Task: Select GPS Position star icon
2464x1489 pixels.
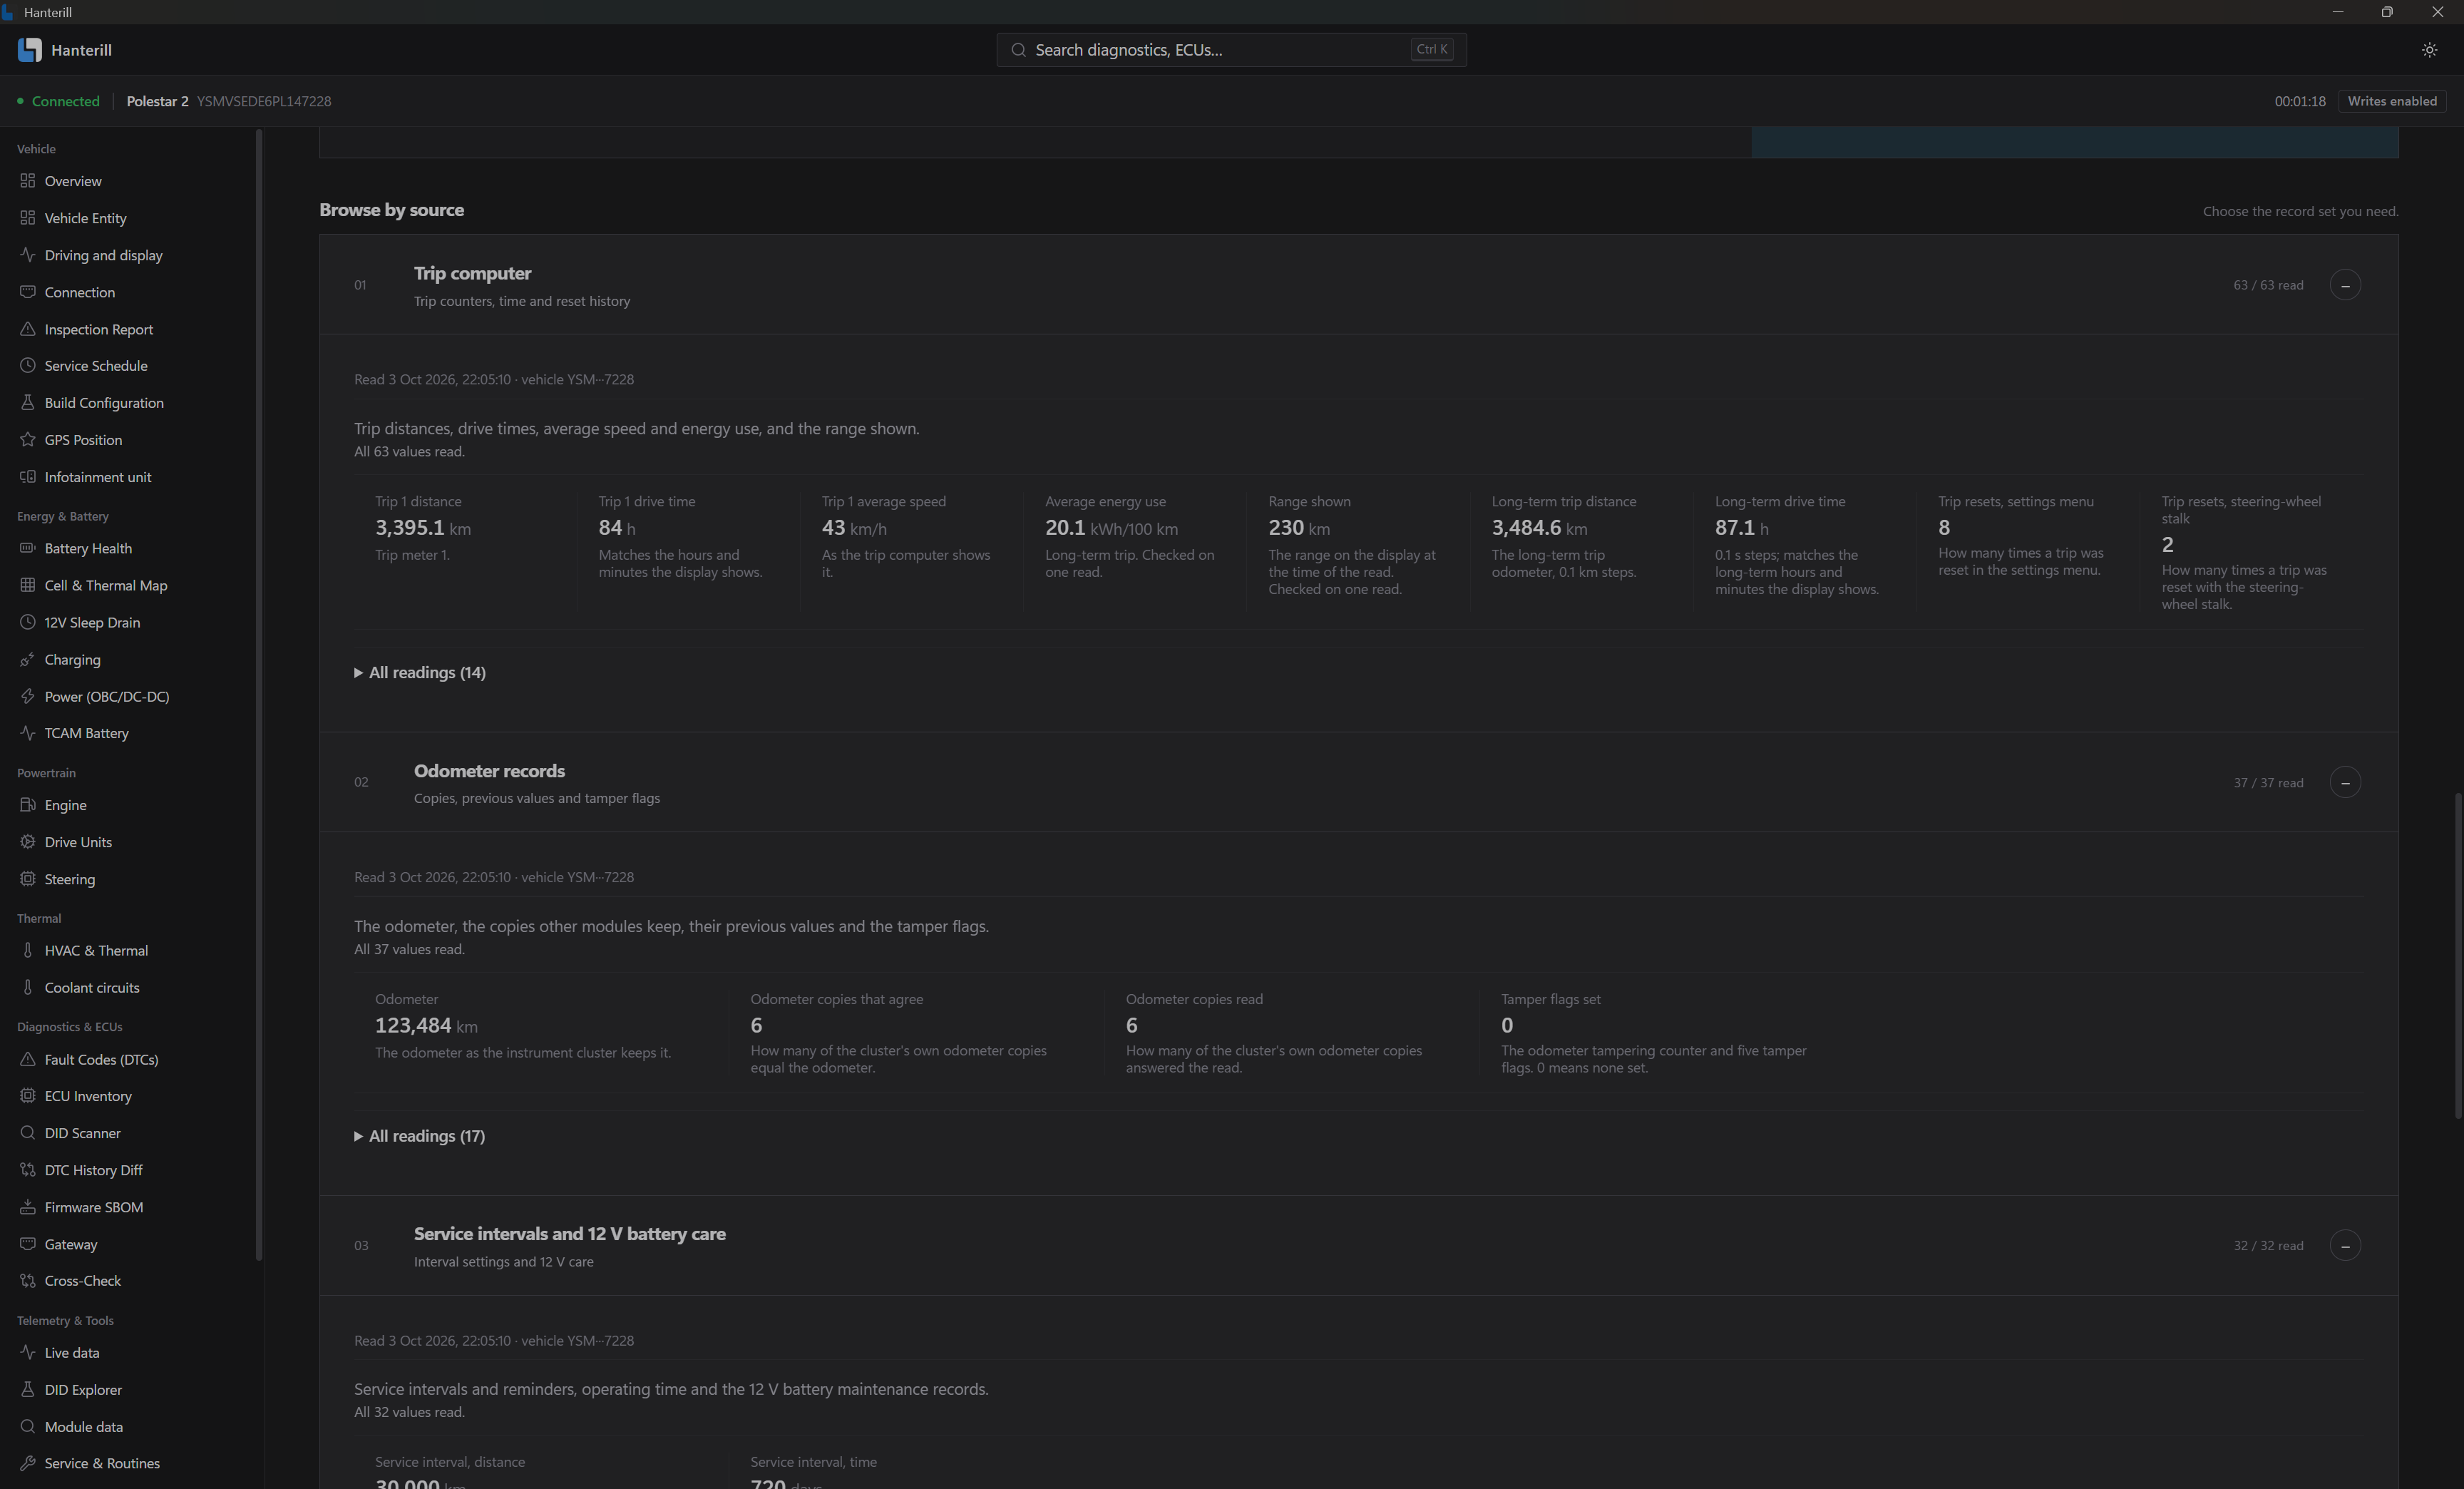Action: (28, 439)
